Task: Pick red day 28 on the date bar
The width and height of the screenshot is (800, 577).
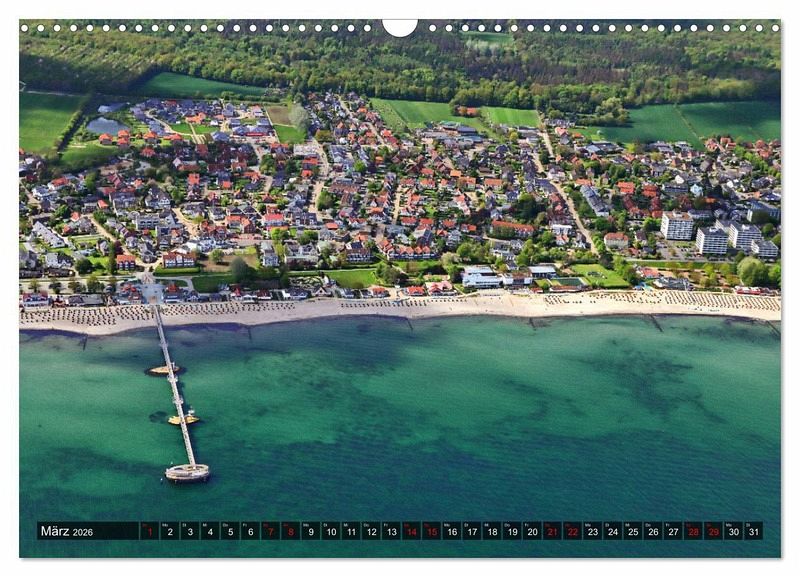Action: point(693,531)
